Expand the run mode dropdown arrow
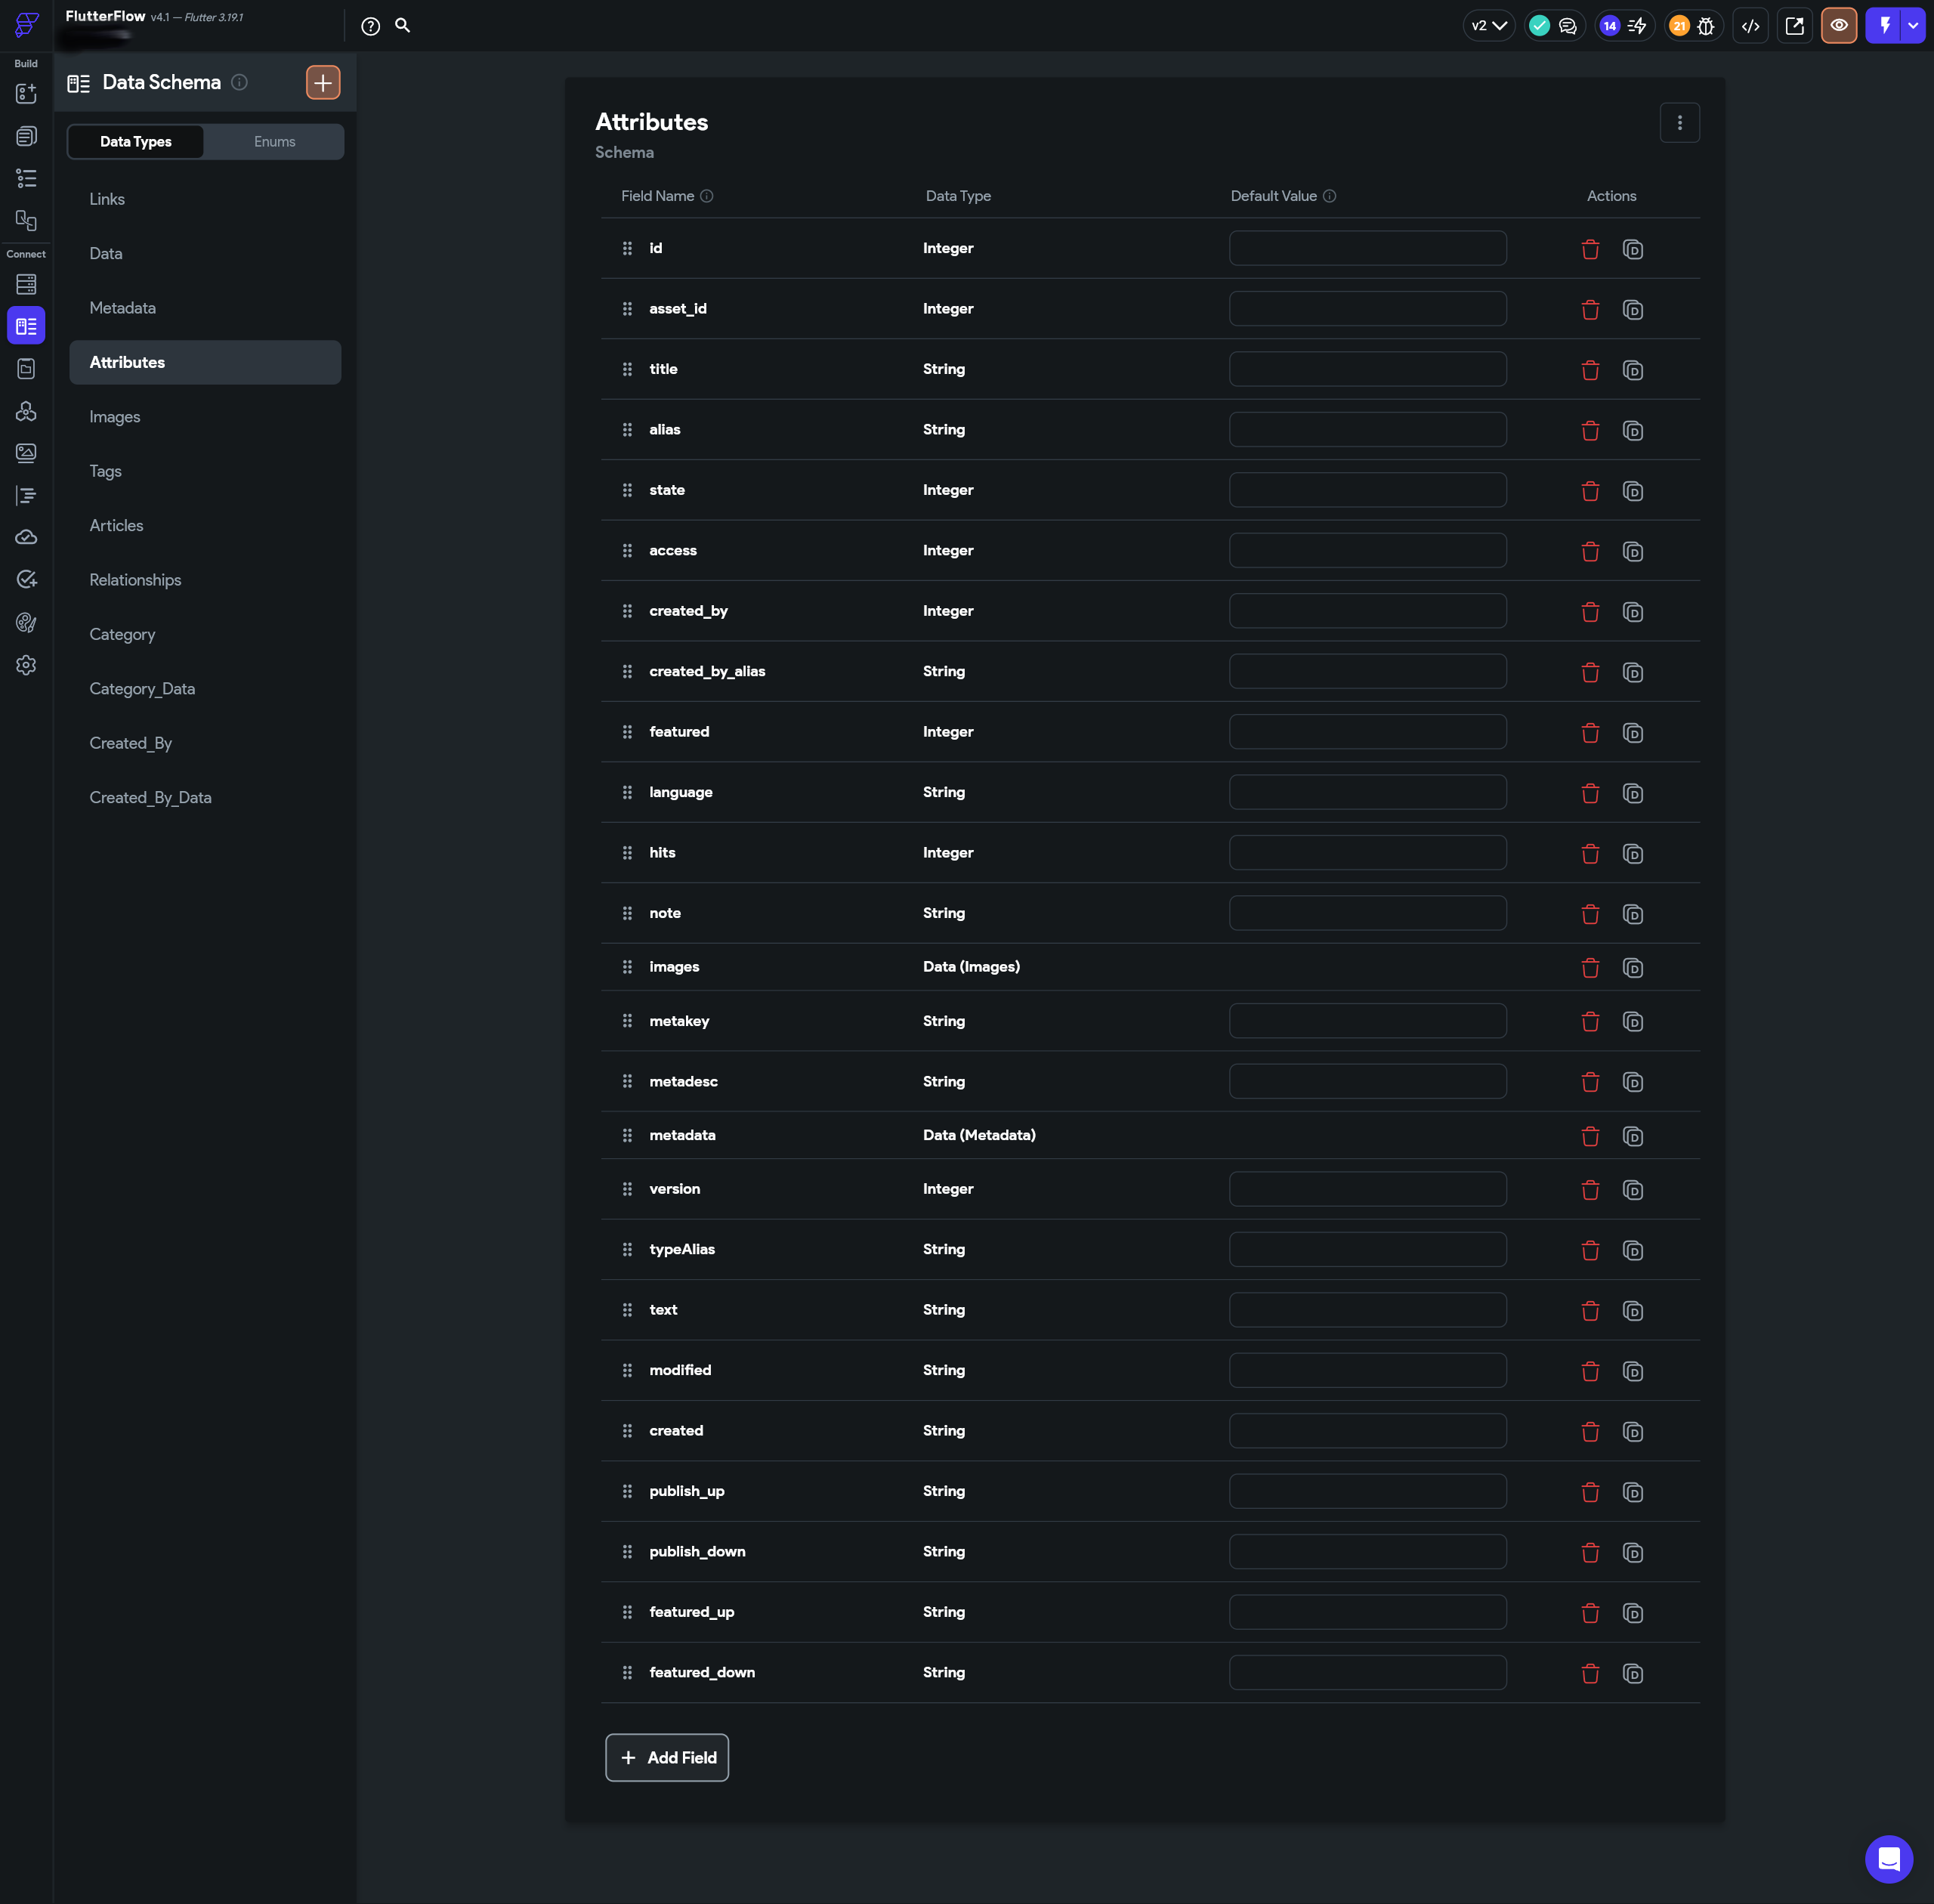The image size is (1934, 1904). (1913, 26)
